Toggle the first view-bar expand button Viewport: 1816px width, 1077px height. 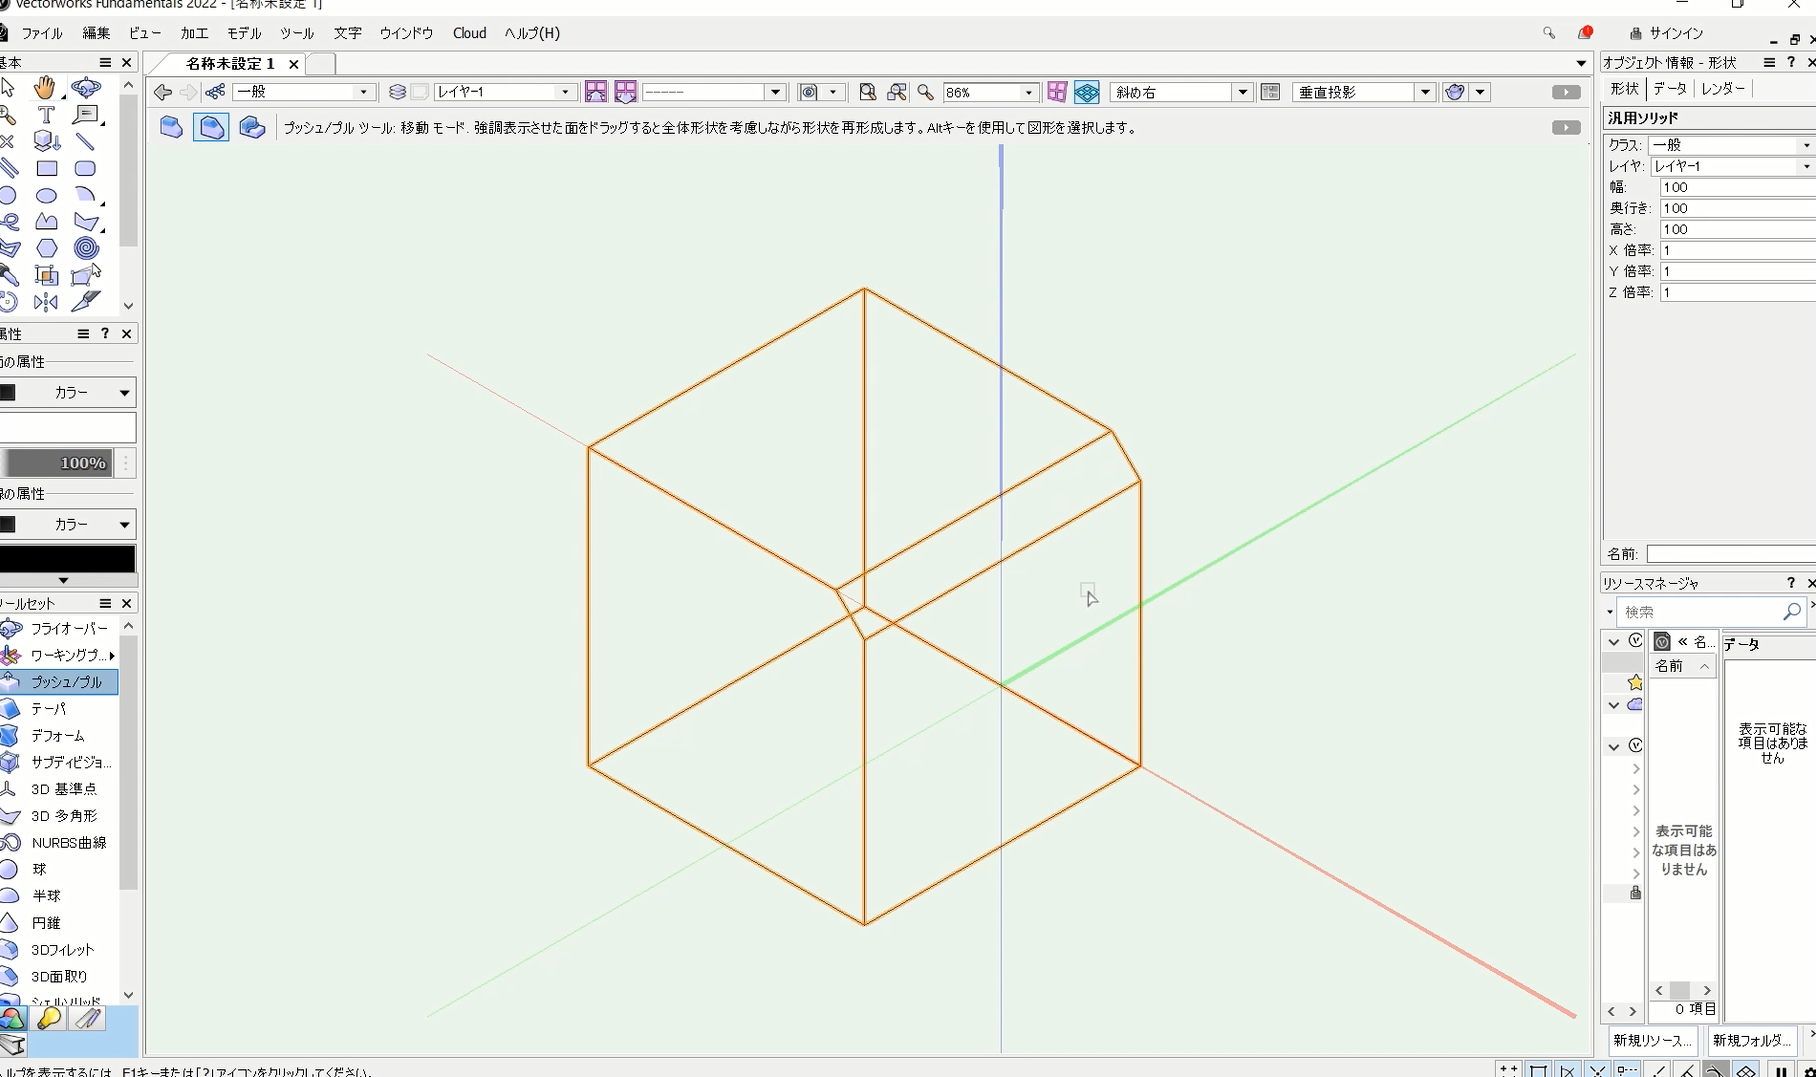click(1566, 92)
